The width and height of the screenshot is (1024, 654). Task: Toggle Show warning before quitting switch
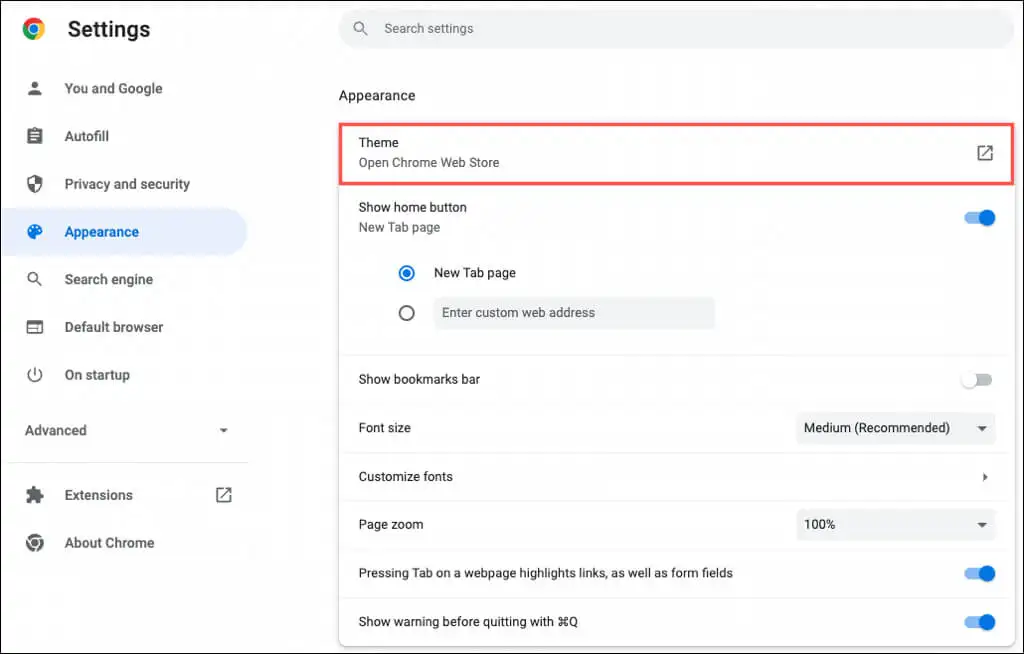[980, 622]
